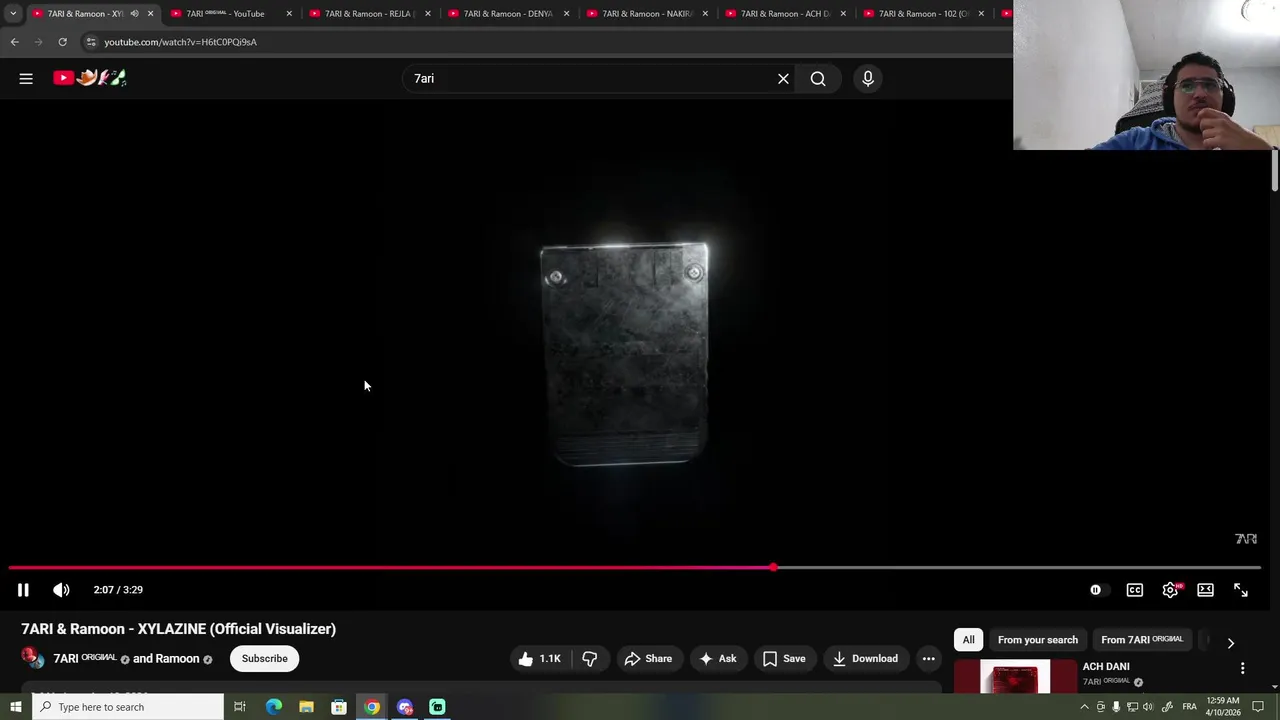The image size is (1280, 720).
Task: Show more filter chips arrow
Action: 1231,642
